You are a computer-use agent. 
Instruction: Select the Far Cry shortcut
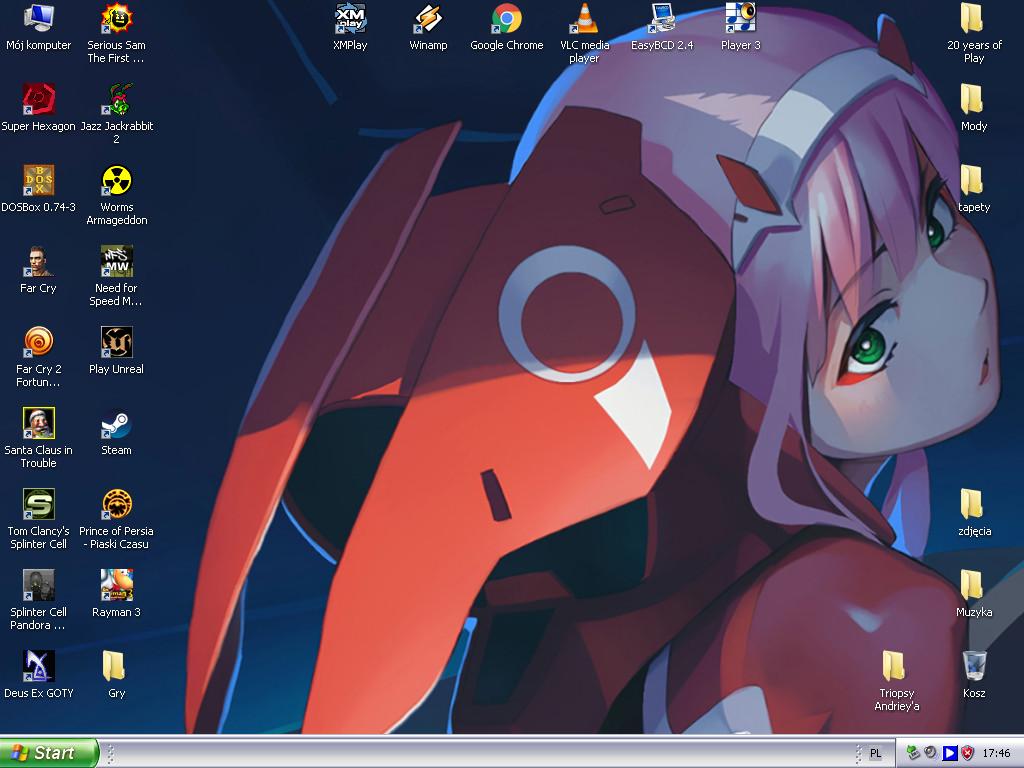(39, 261)
